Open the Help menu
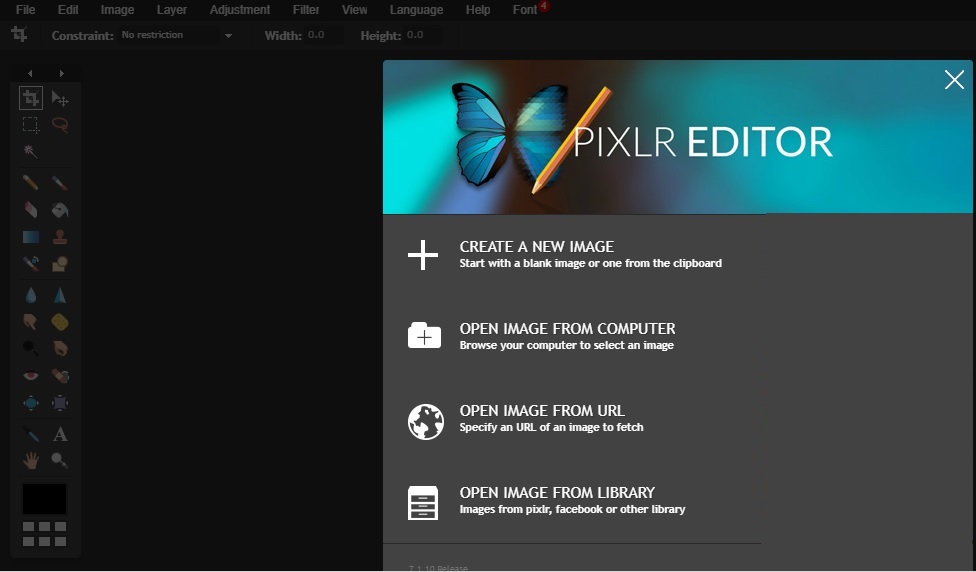Screen dimensions: 976x572 [478, 9]
